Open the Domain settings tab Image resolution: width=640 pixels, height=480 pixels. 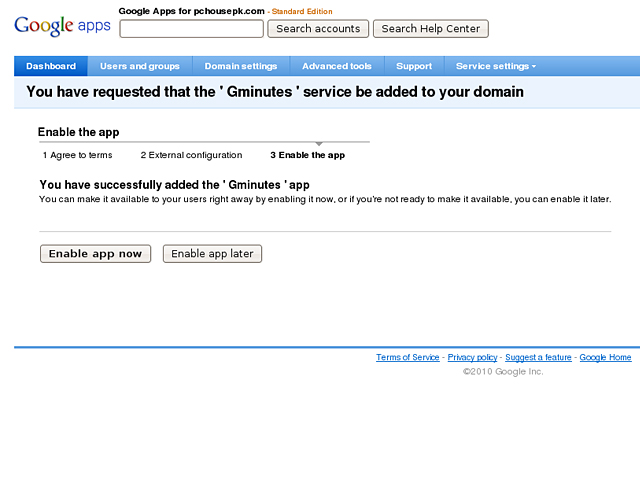point(241,66)
